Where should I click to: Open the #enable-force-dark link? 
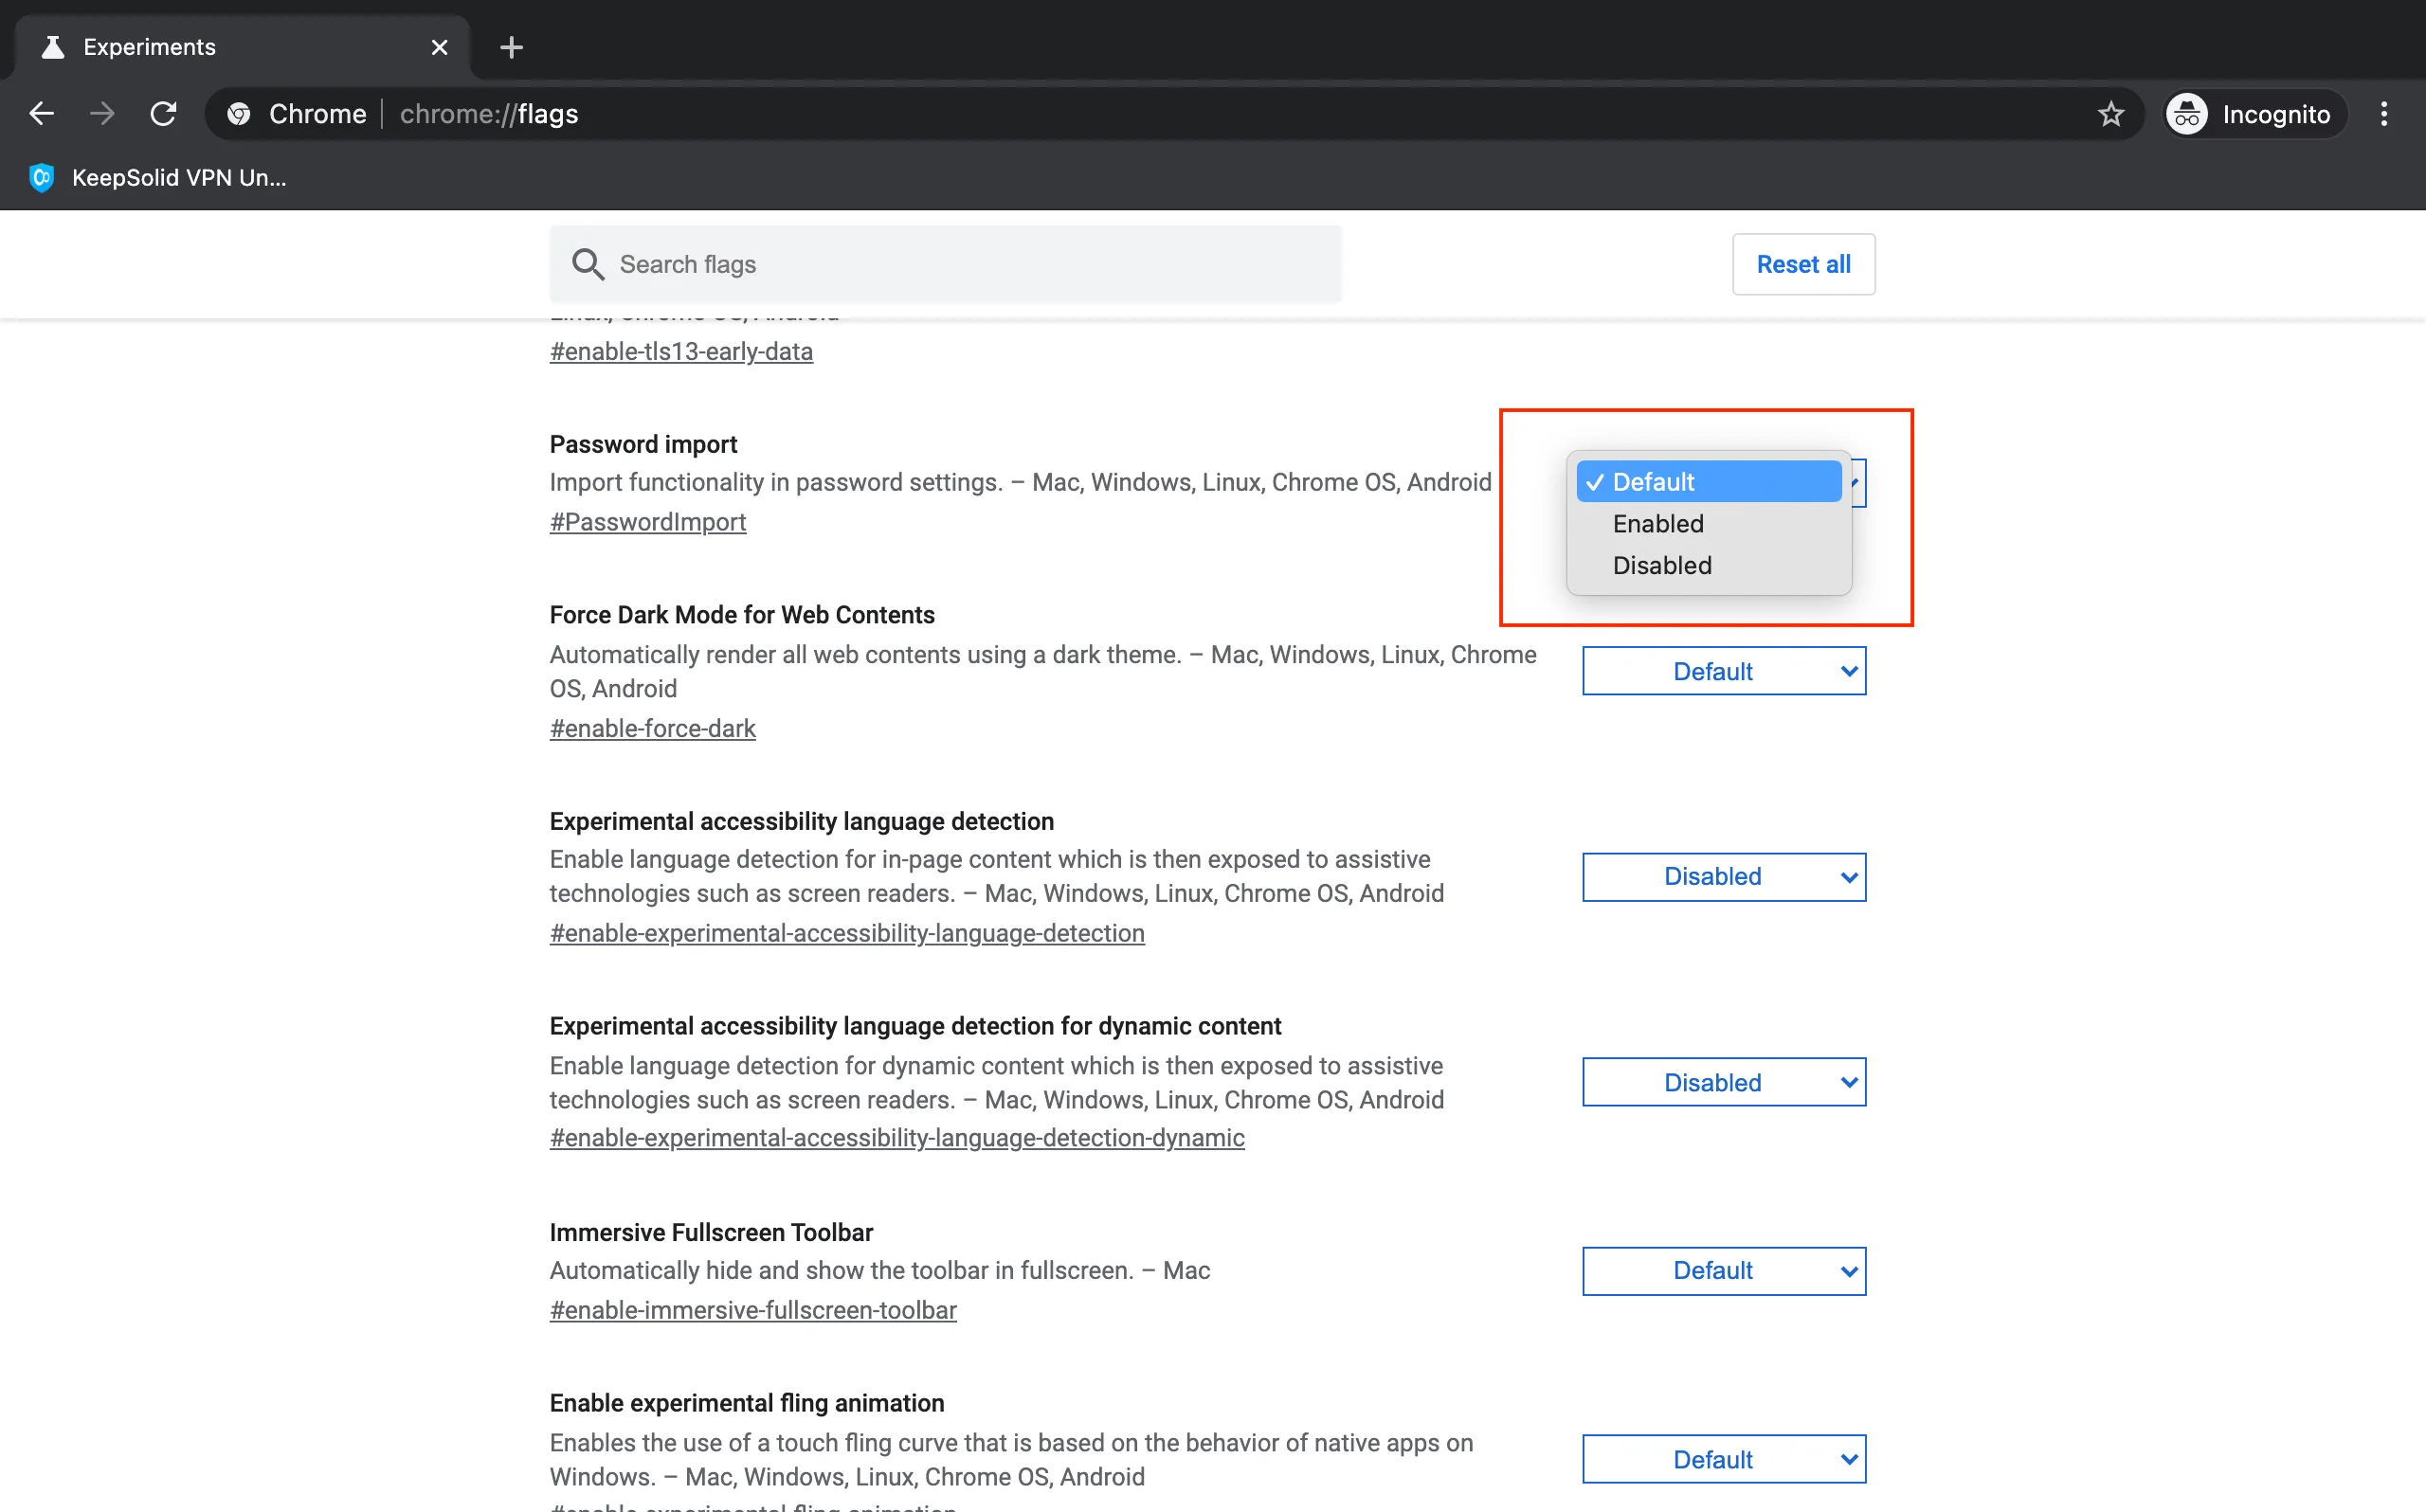tap(652, 729)
